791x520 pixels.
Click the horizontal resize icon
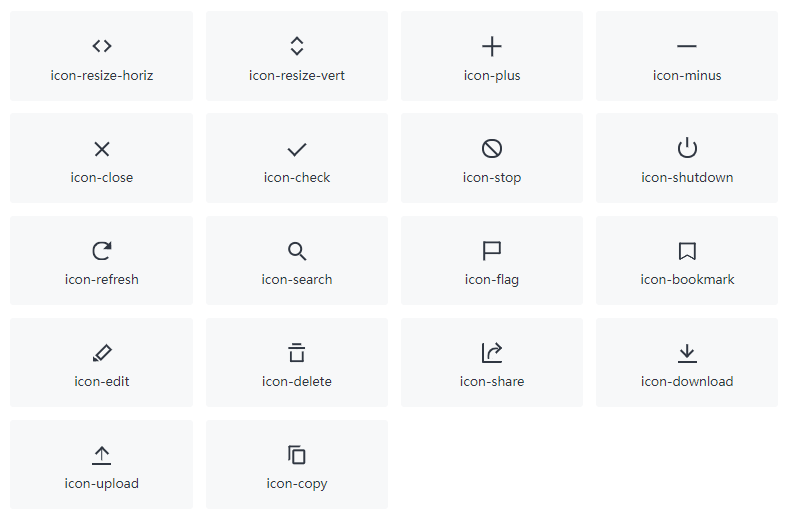click(x=101, y=46)
